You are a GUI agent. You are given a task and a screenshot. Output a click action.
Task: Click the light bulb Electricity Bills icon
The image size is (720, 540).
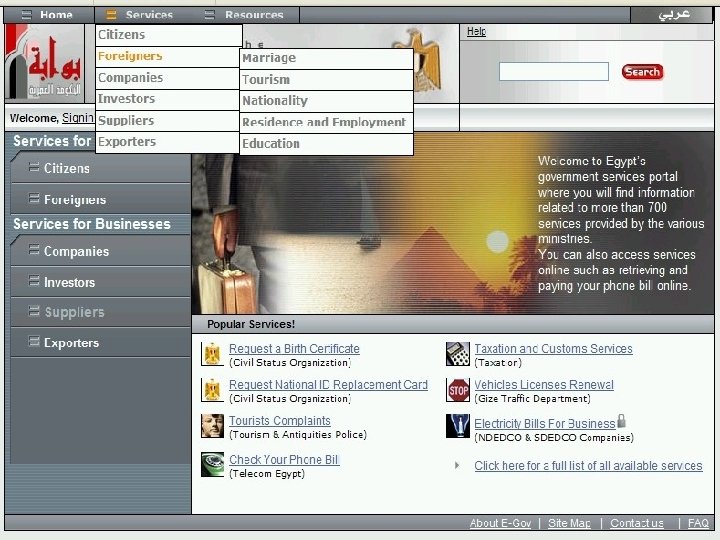coord(458,426)
